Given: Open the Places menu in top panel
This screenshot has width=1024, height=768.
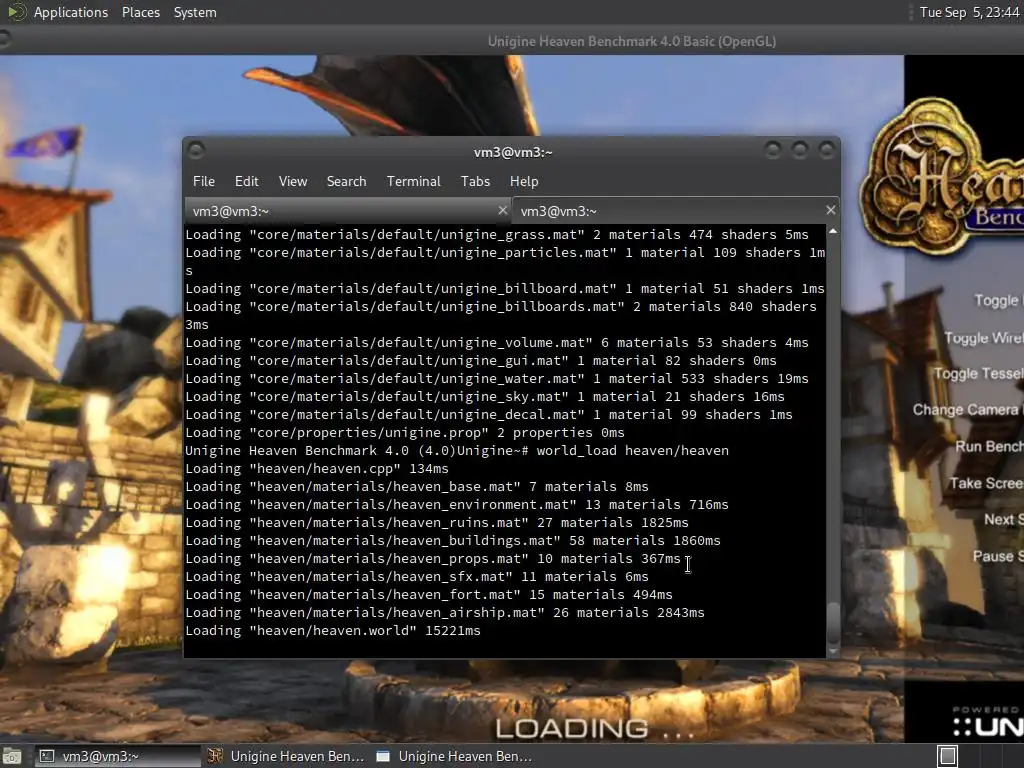Looking at the screenshot, I should (x=140, y=12).
